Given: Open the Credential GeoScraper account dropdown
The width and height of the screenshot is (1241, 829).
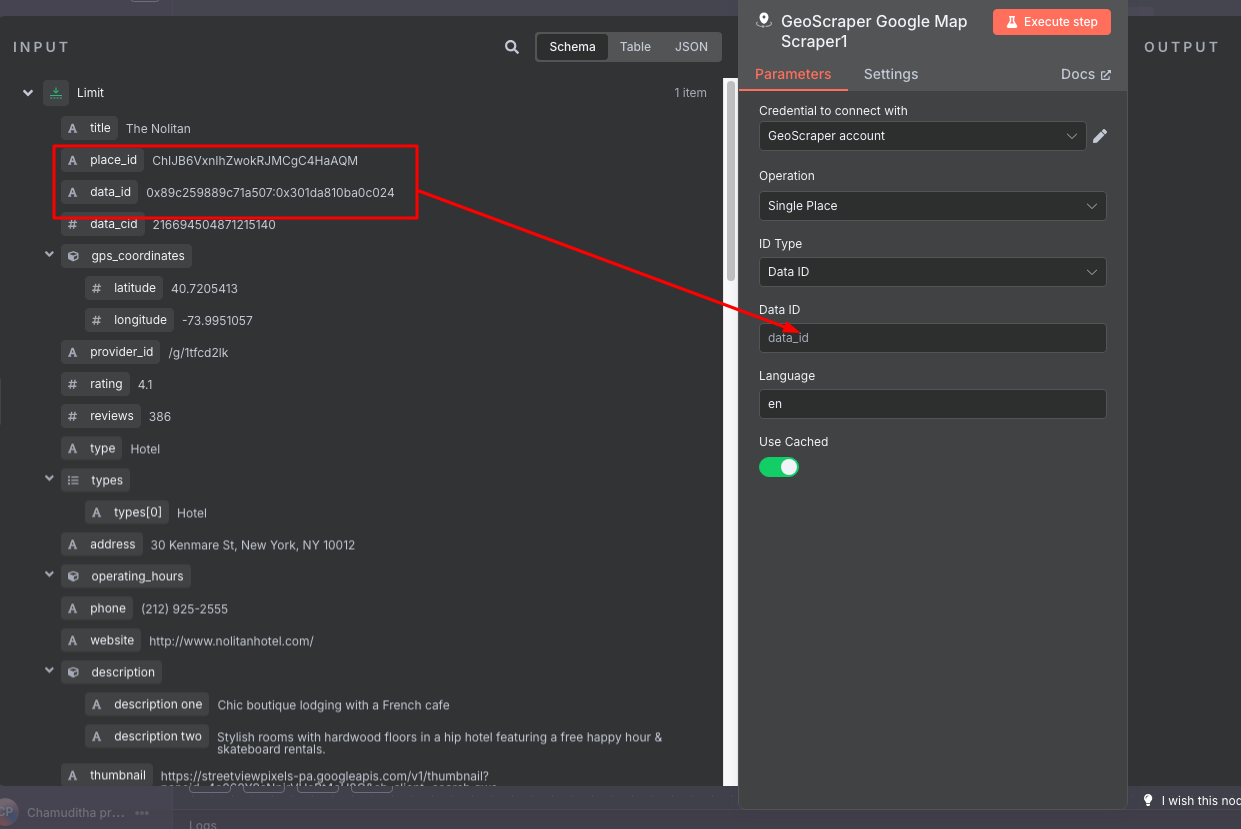Looking at the screenshot, I should (x=922, y=136).
